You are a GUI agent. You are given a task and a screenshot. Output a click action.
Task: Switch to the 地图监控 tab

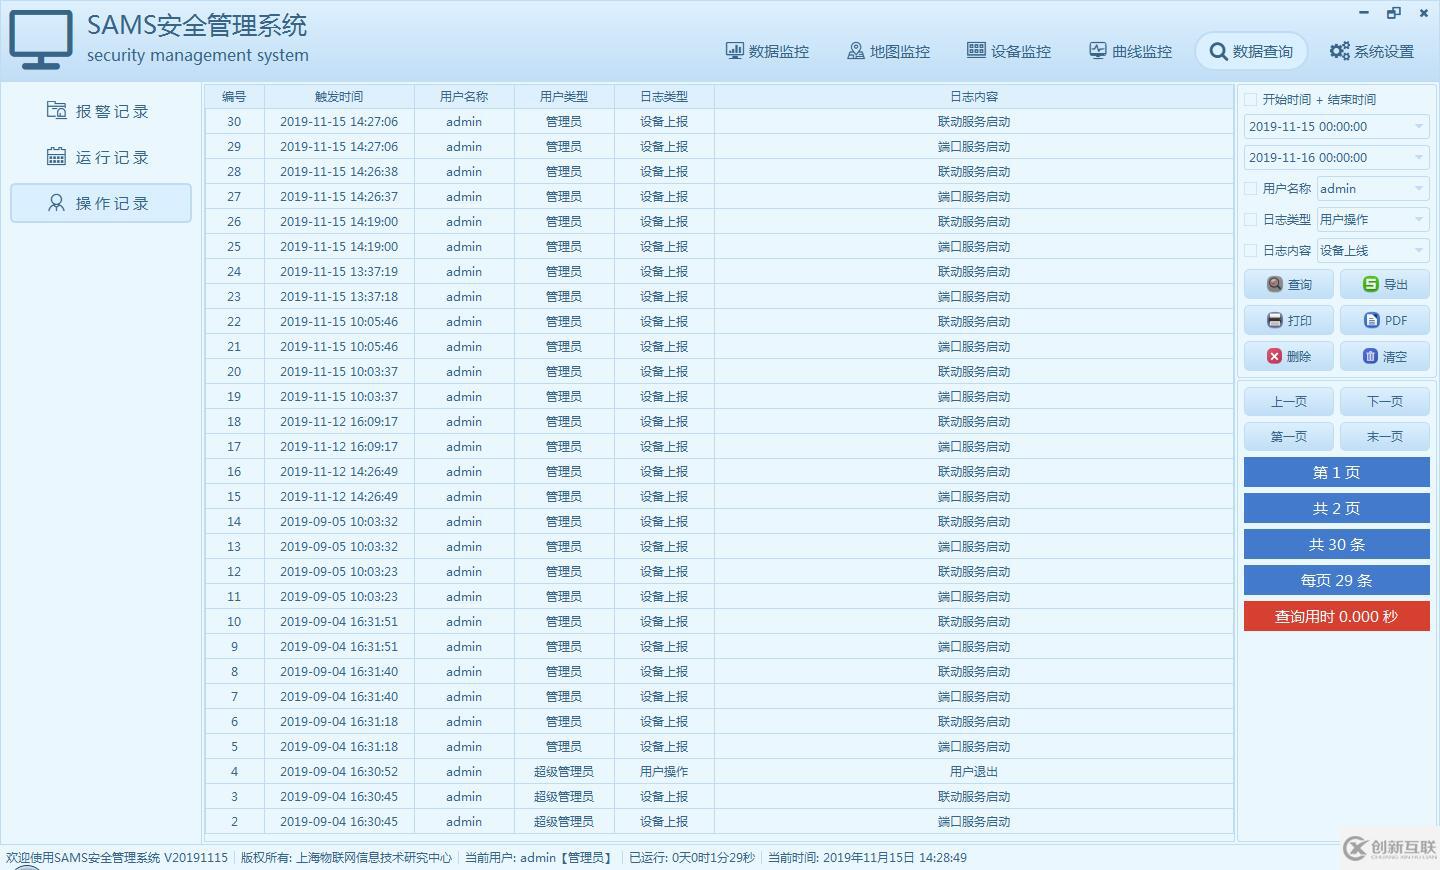(x=889, y=51)
